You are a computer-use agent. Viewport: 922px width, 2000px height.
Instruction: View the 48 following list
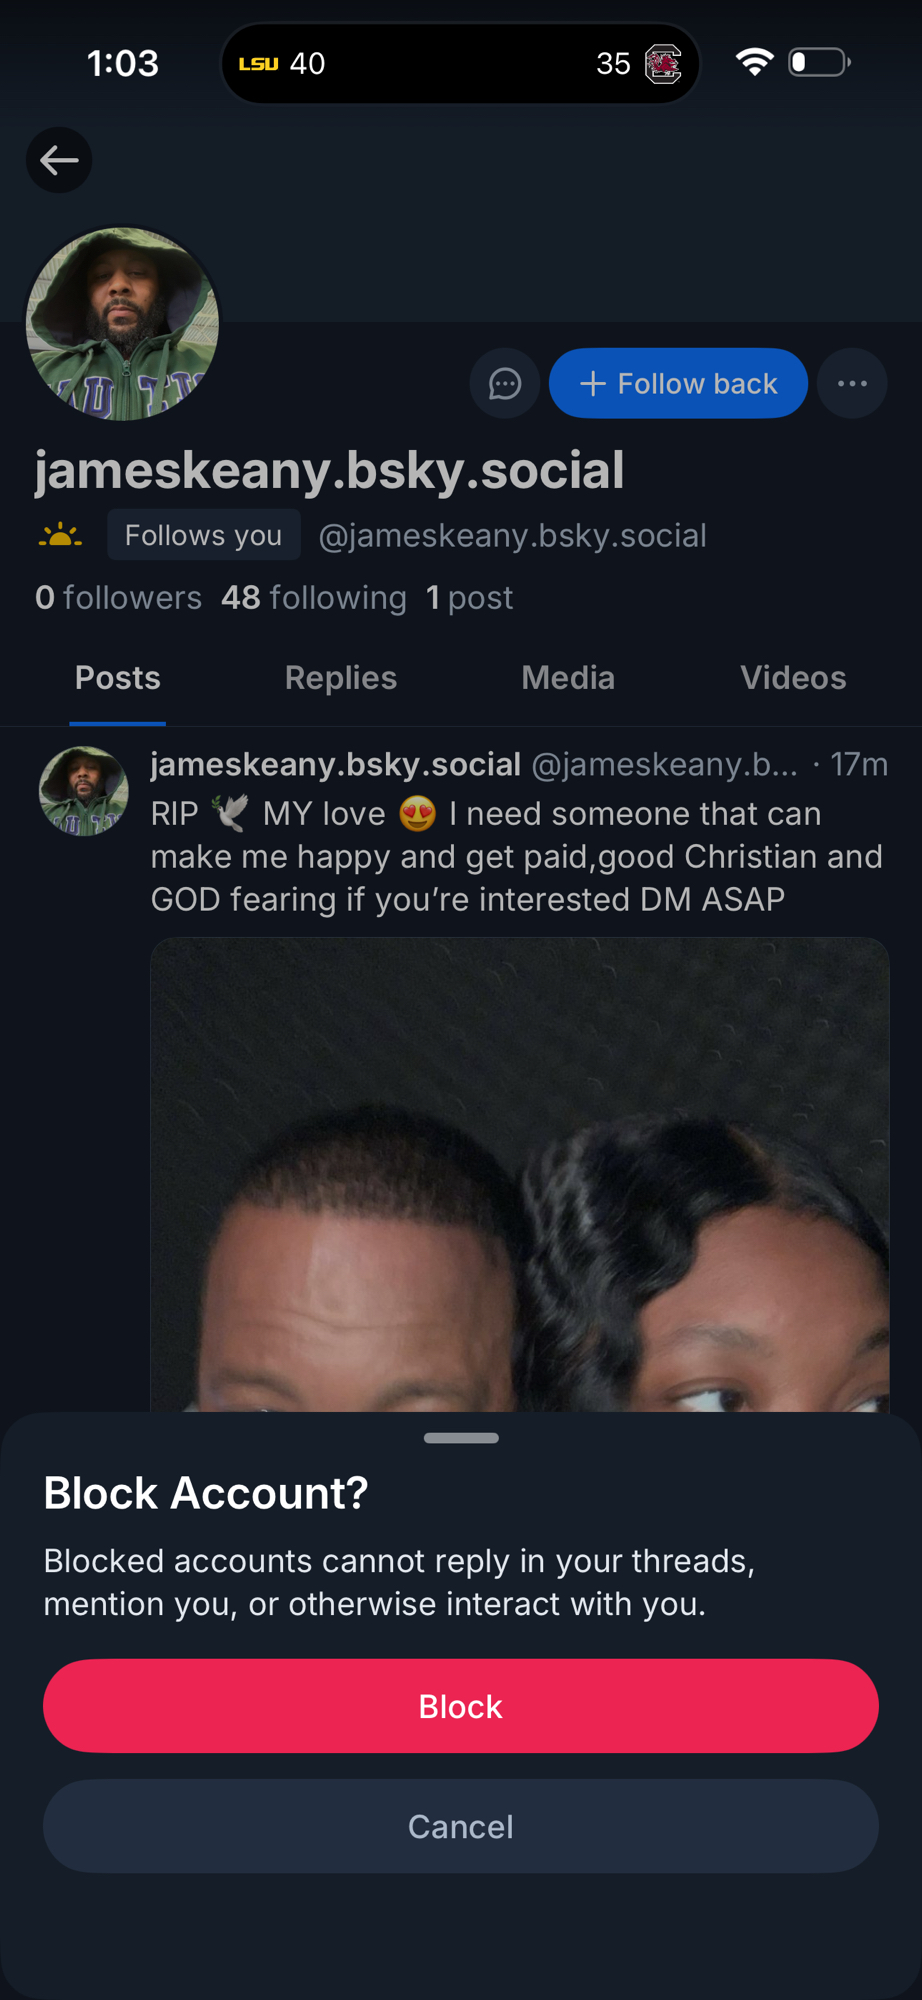pyautogui.click(x=314, y=598)
